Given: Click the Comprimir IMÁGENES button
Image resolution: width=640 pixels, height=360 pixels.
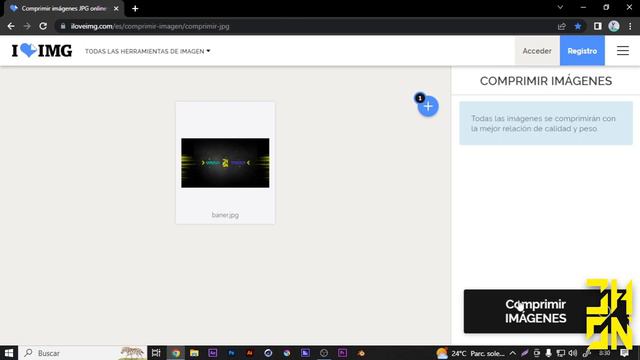Looking at the screenshot, I should pos(536,311).
